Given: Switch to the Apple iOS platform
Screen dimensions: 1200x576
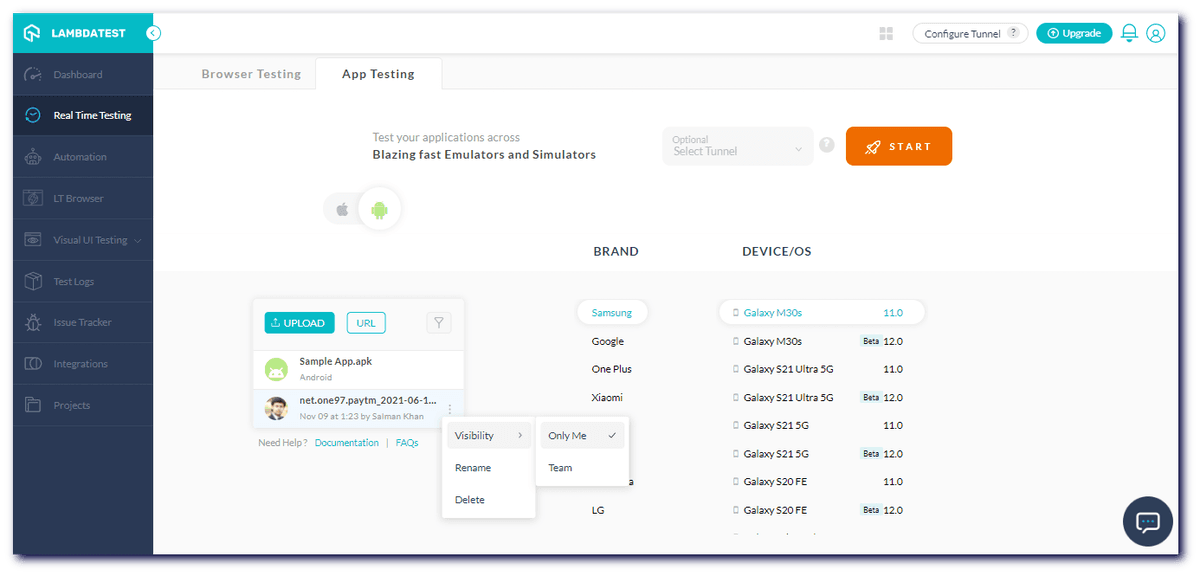Looking at the screenshot, I should pyautogui.click(x=342, y=210).
